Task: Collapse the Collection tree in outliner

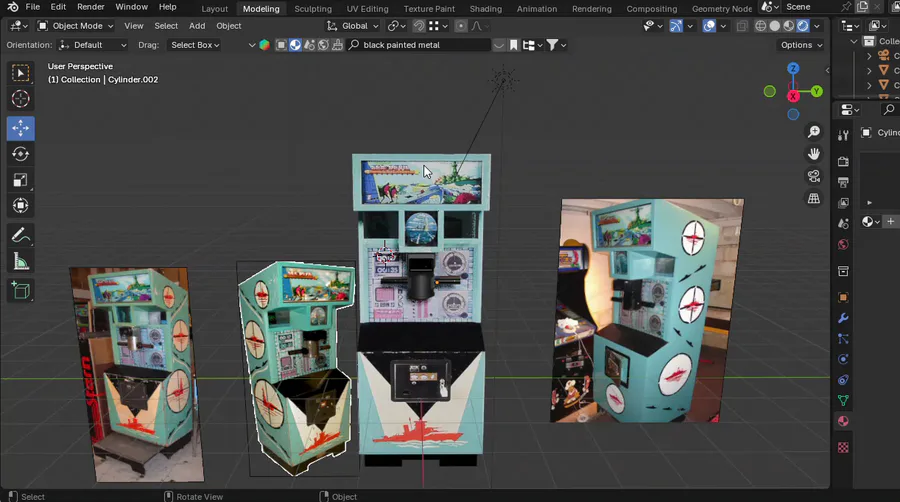Action: click(x=854, y=41)
